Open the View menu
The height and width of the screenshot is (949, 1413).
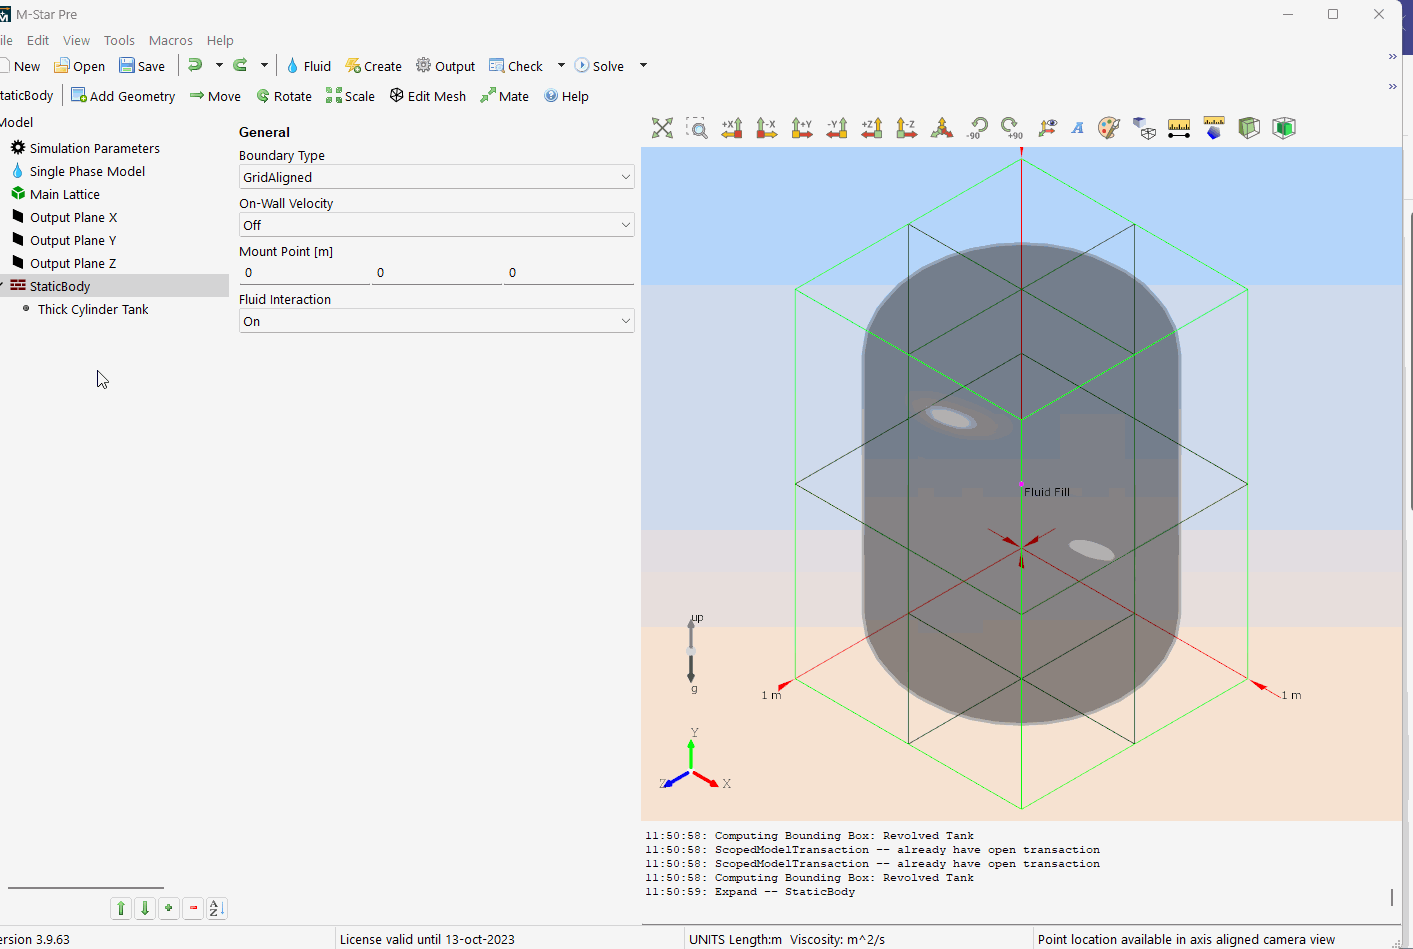pos(76,40)
